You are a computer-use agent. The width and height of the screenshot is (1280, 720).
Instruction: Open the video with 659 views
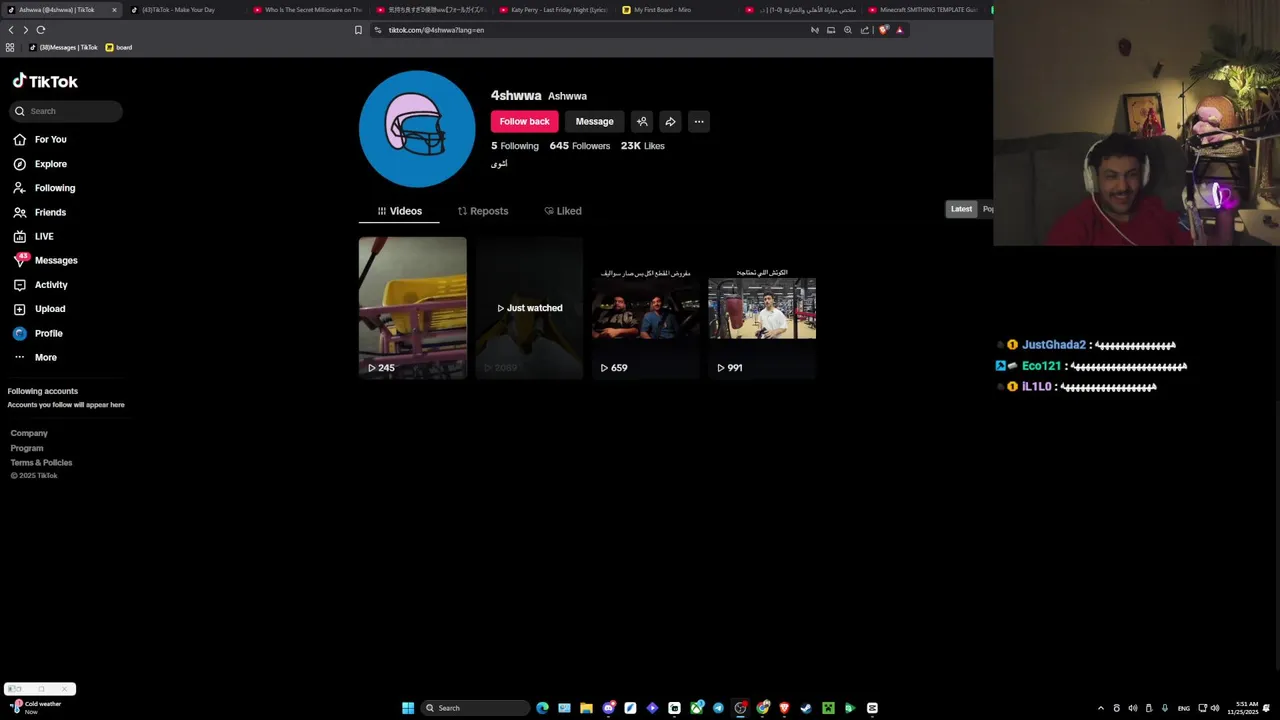(x=645, y=308)
